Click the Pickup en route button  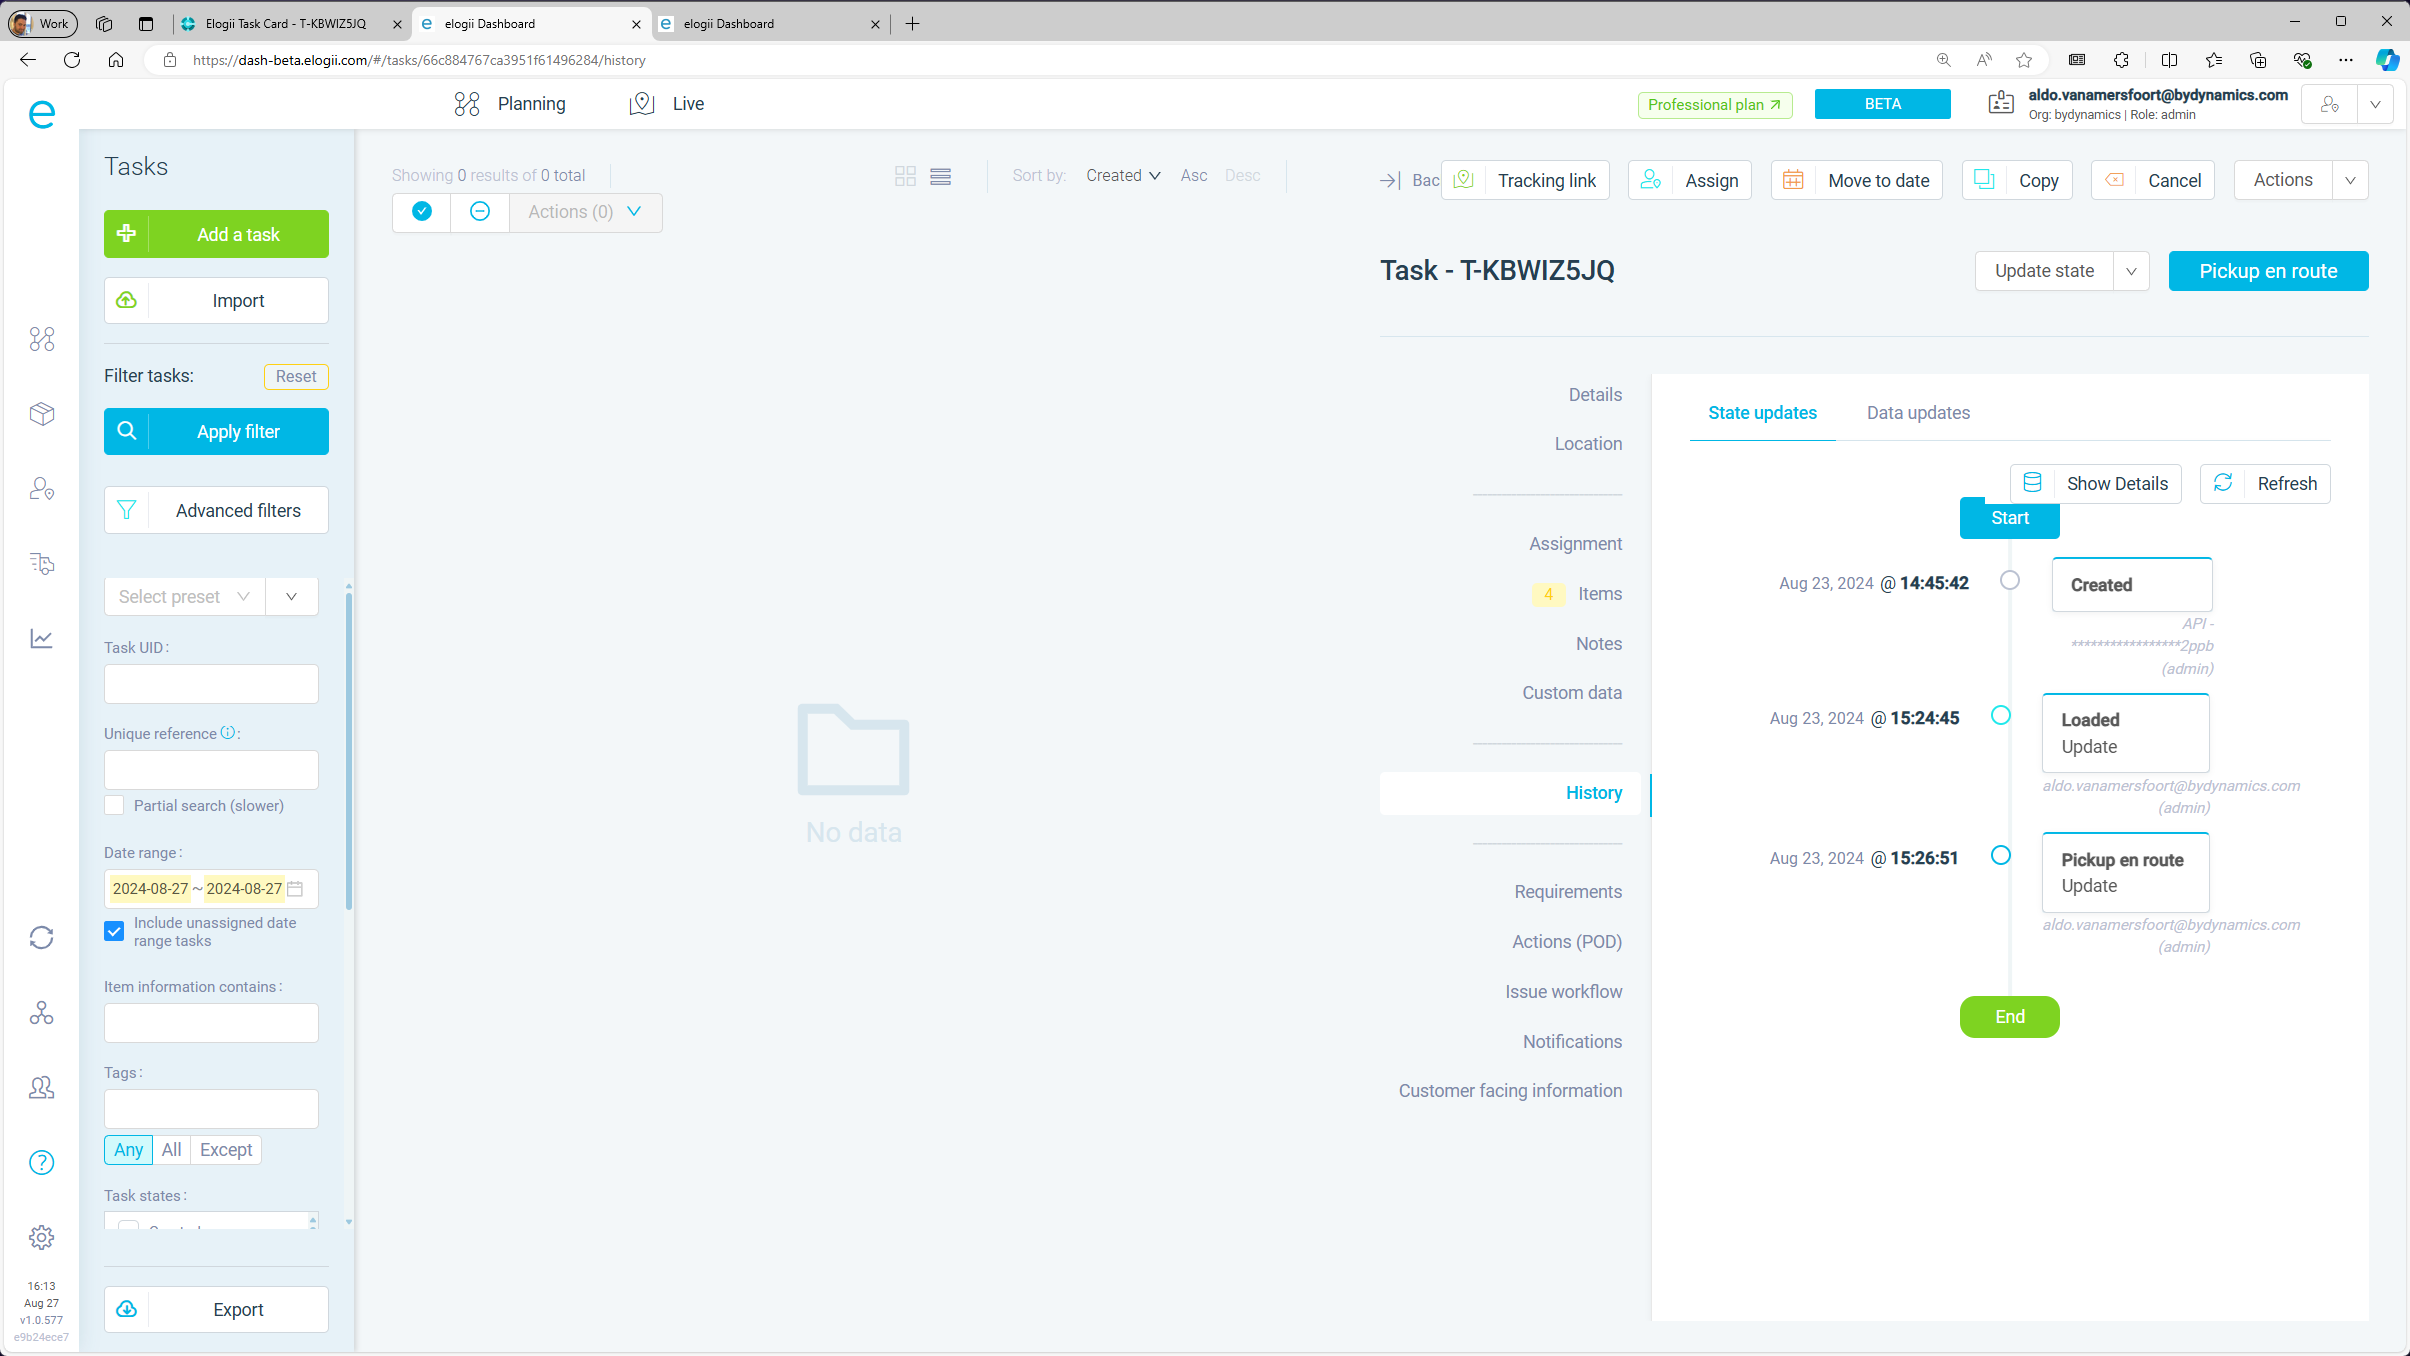[x=2267, y=271]
